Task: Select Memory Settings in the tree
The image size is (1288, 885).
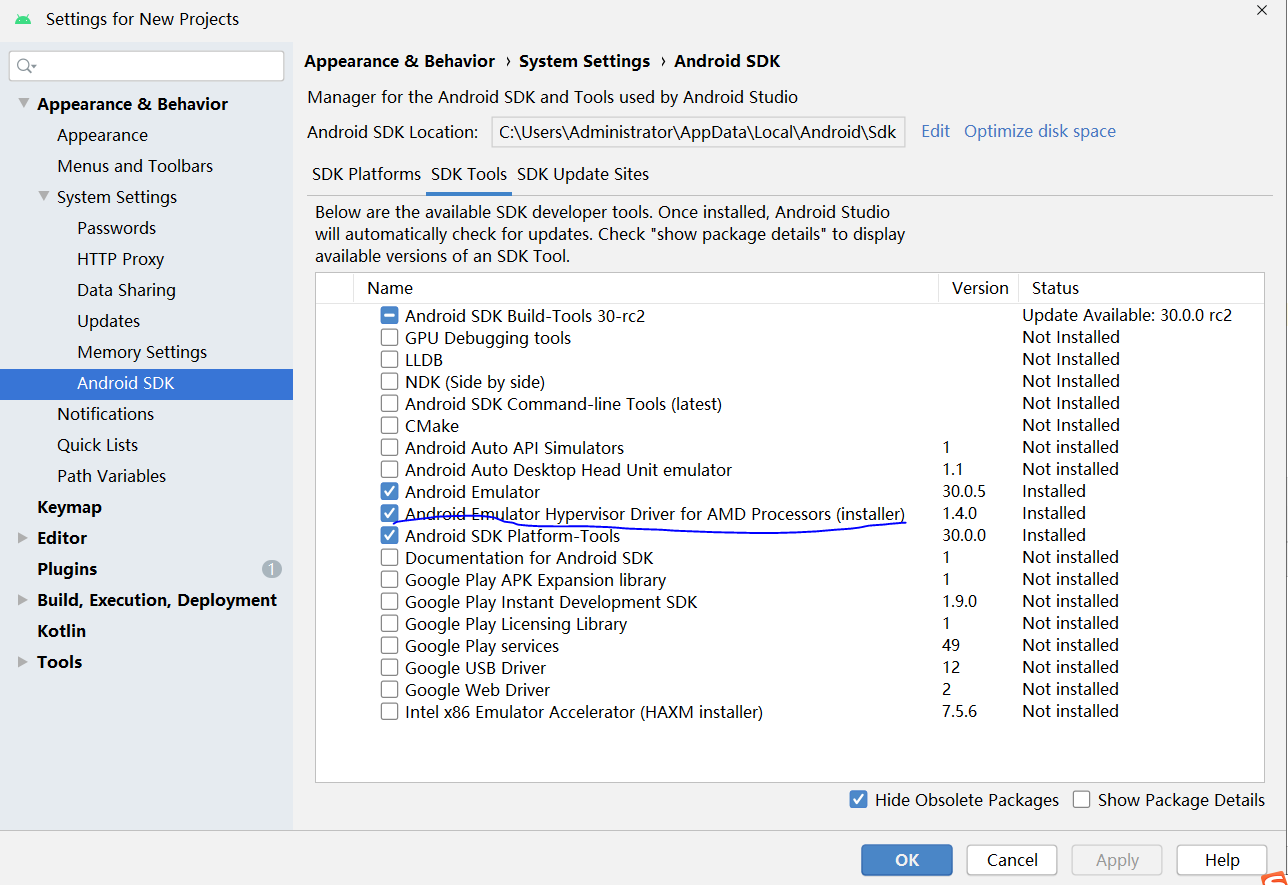Action: pos(142,352)
